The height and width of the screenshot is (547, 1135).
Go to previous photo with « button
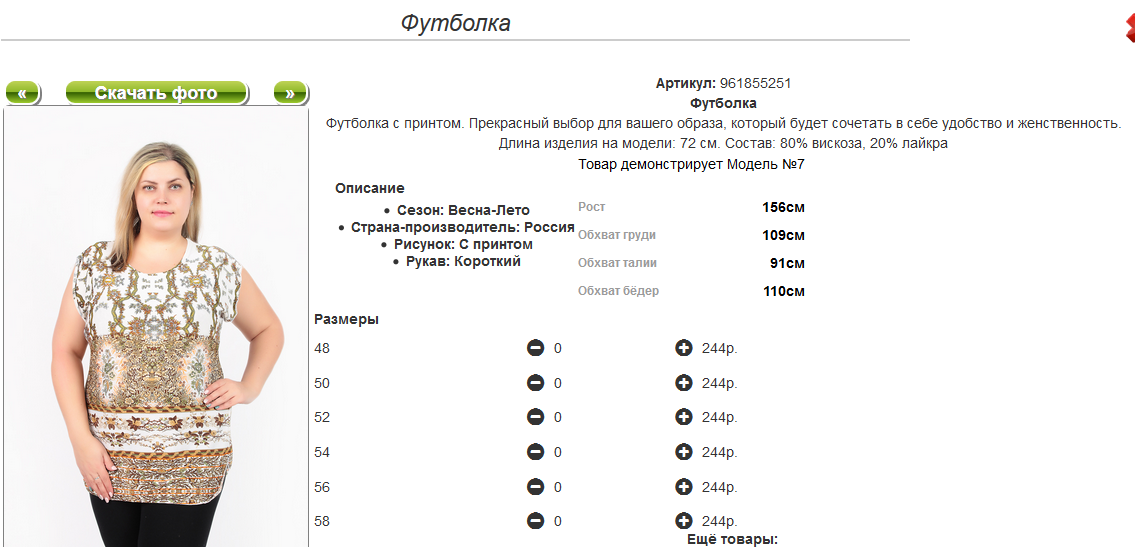coord(23,93)
